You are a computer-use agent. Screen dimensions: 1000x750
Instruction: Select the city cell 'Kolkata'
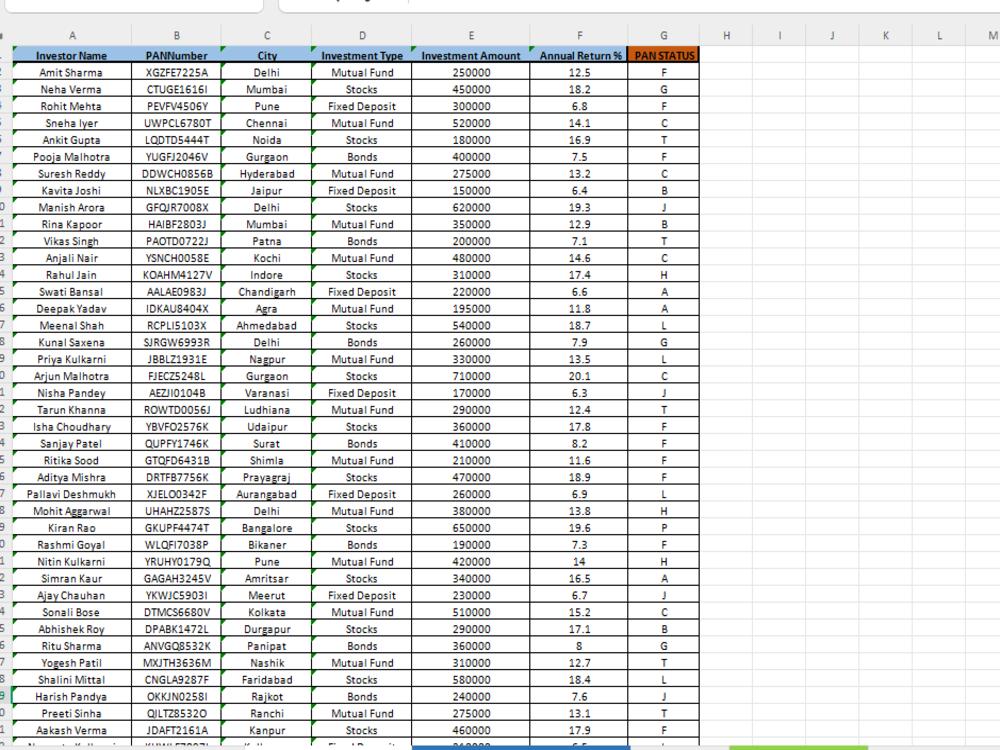(x=267, y=612)
